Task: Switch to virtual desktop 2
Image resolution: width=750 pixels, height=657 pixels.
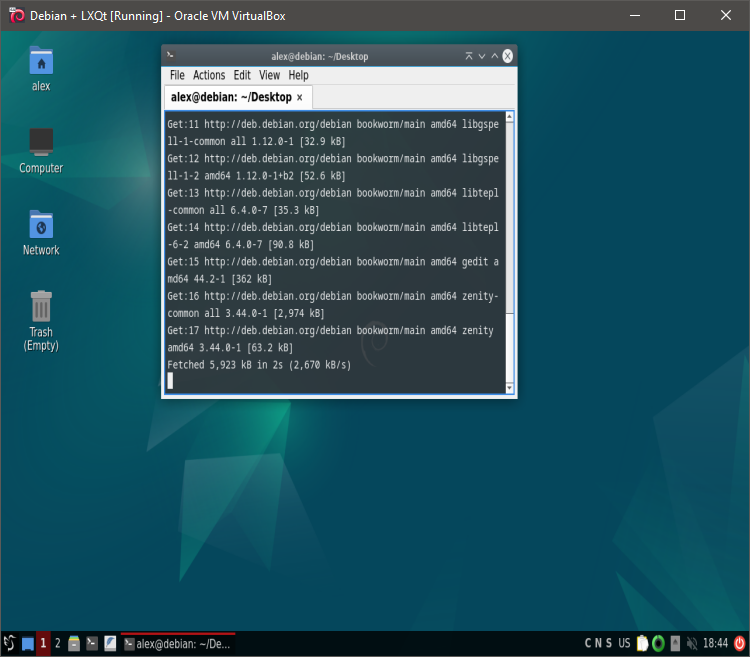Action: tap(57, 644)
